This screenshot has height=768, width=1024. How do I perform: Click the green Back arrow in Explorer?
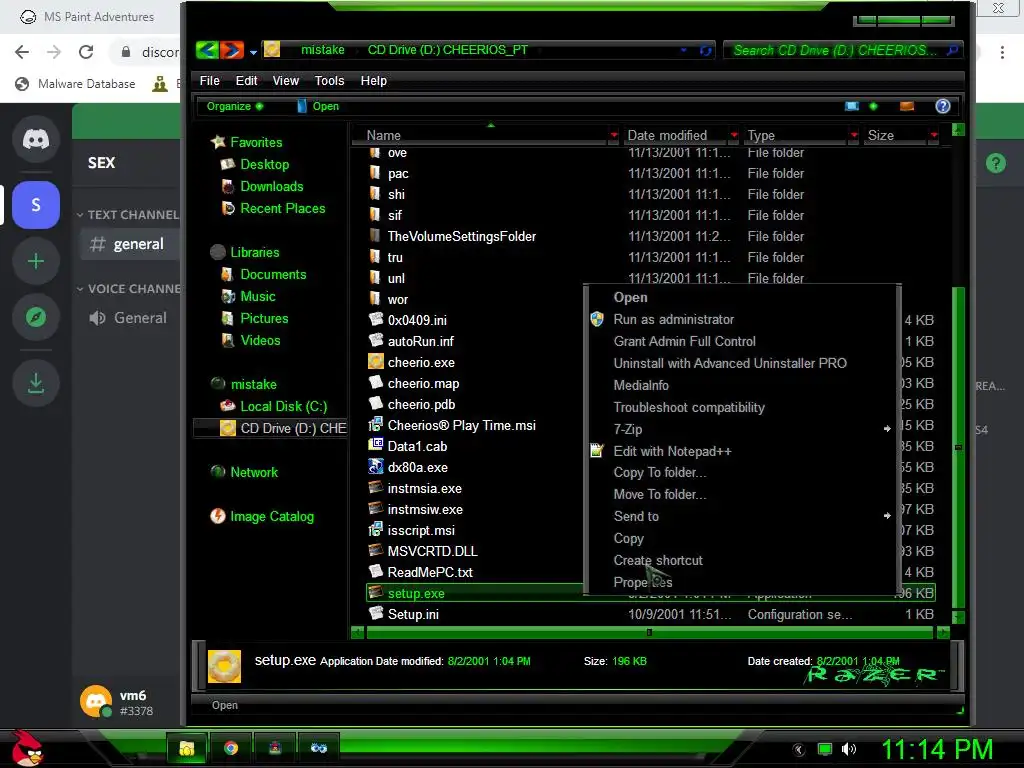click(207, 50)
